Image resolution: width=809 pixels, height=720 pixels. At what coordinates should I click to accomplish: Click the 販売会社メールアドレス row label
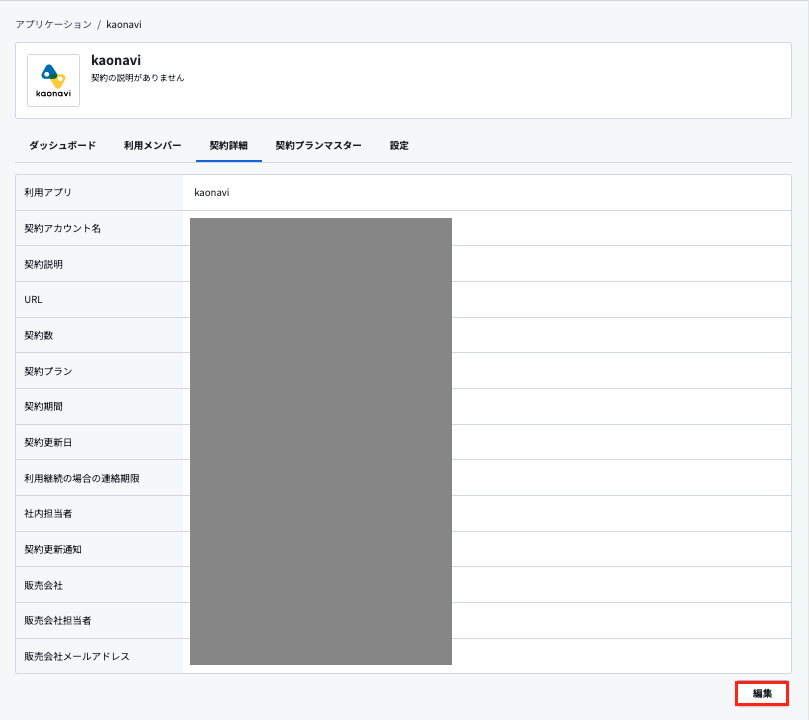click(77, 656)
